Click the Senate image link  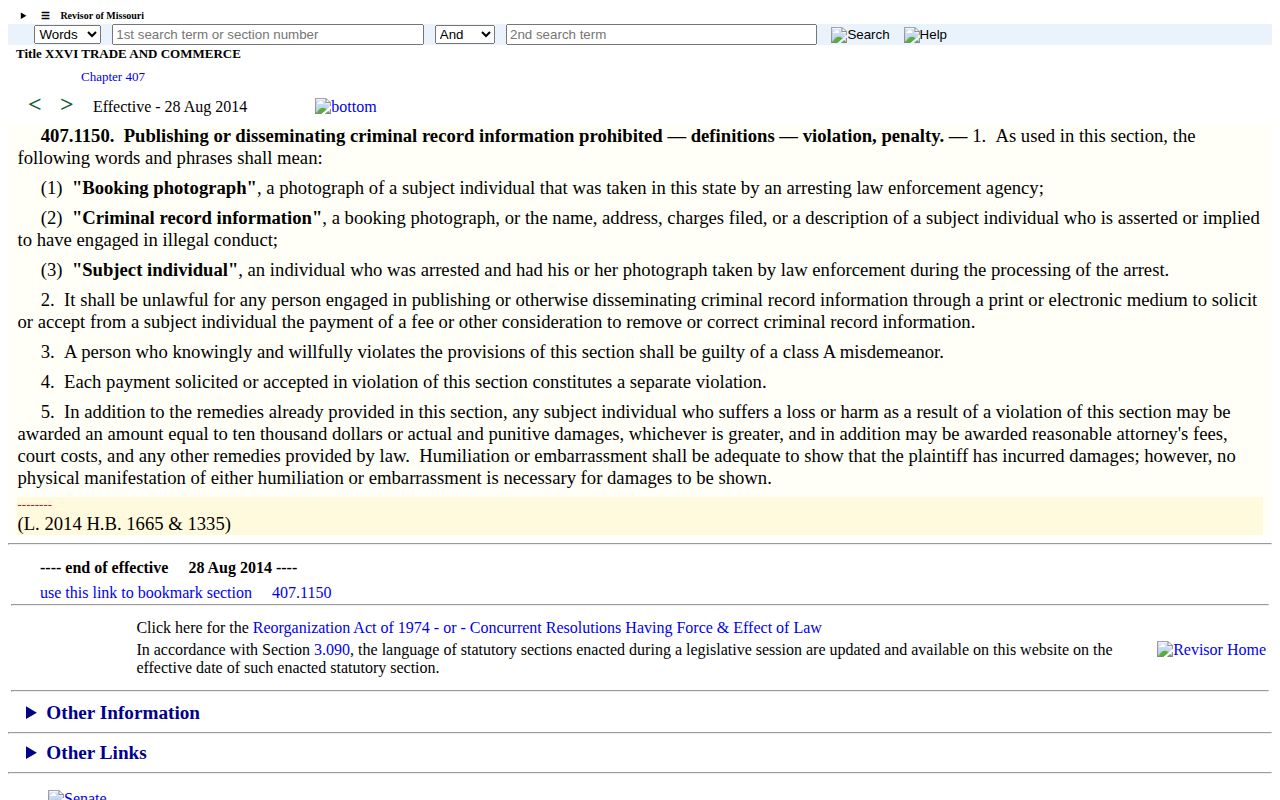coord(77,795)
